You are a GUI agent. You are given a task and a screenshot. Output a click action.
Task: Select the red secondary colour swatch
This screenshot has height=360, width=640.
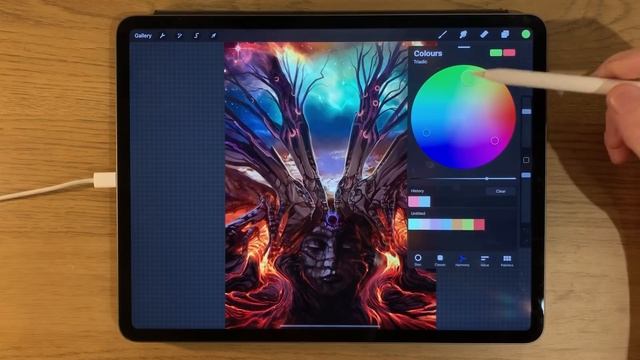(509, 53)
